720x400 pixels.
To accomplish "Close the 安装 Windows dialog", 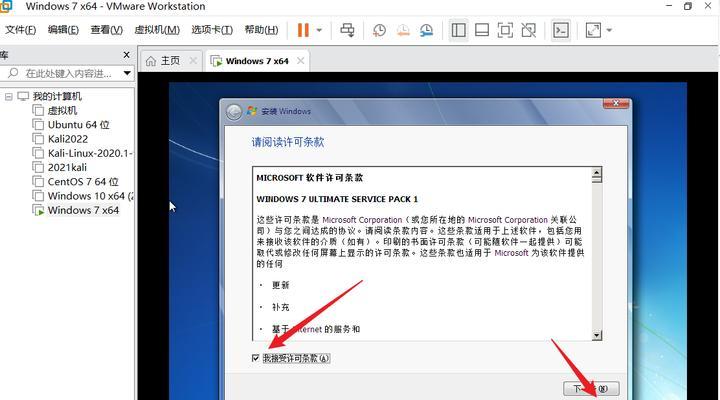I will [x=616, y=103].
